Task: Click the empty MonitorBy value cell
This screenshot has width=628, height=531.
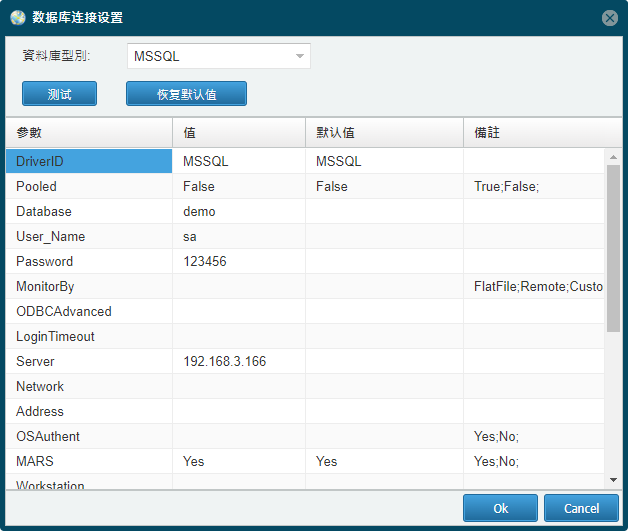Action: [x=239, y=286]
